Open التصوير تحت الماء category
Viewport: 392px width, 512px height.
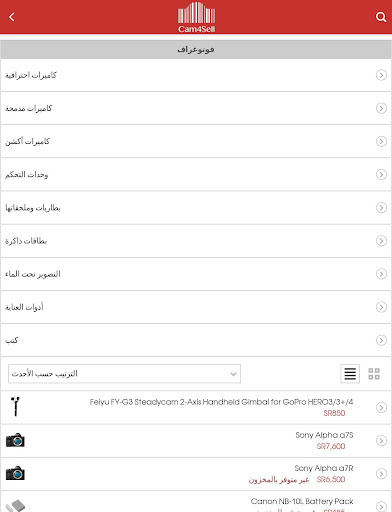pos(196,274)
